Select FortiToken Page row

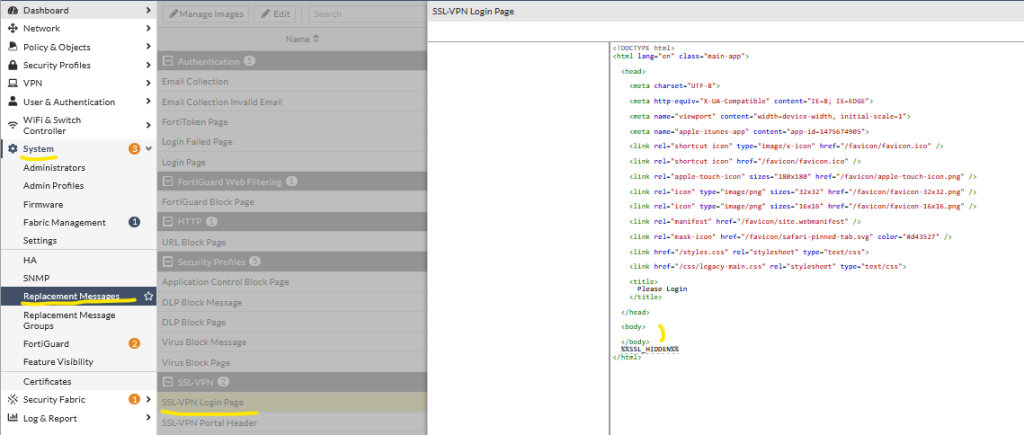(292, 122)
